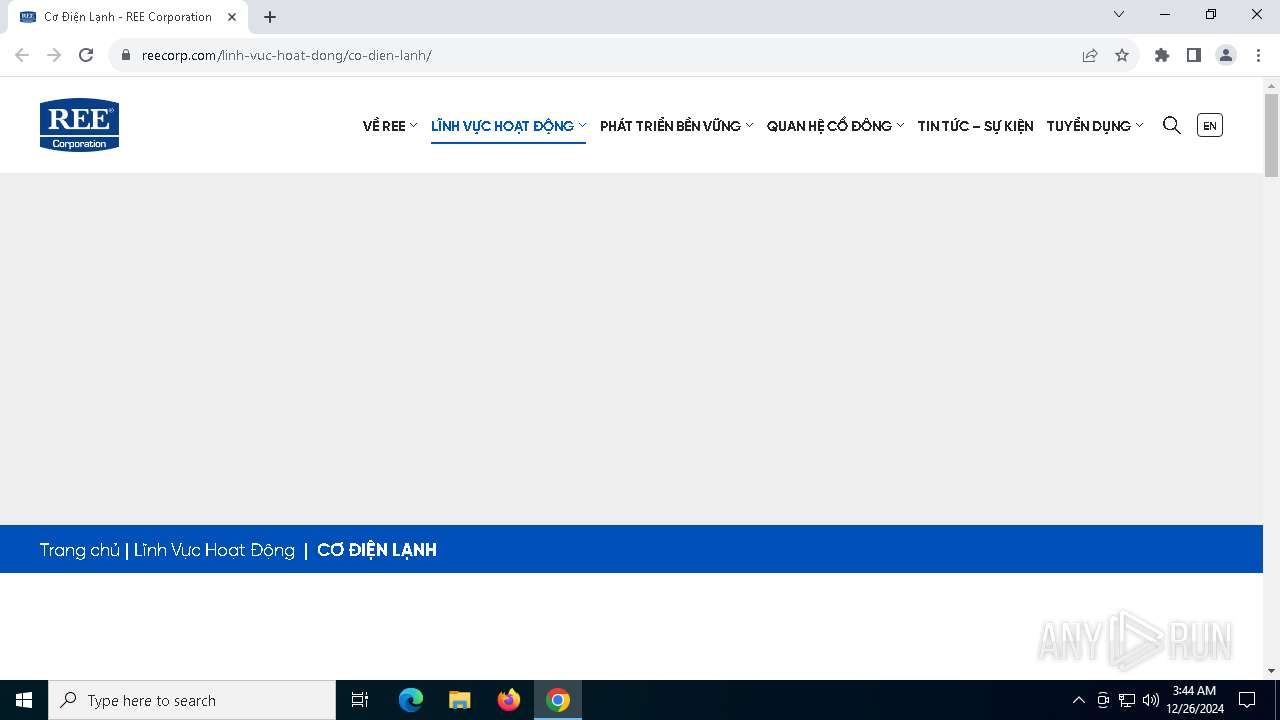Screen dimensions: 1280x720
Task: Click the taskbar search box
Action: click(192, 700)
